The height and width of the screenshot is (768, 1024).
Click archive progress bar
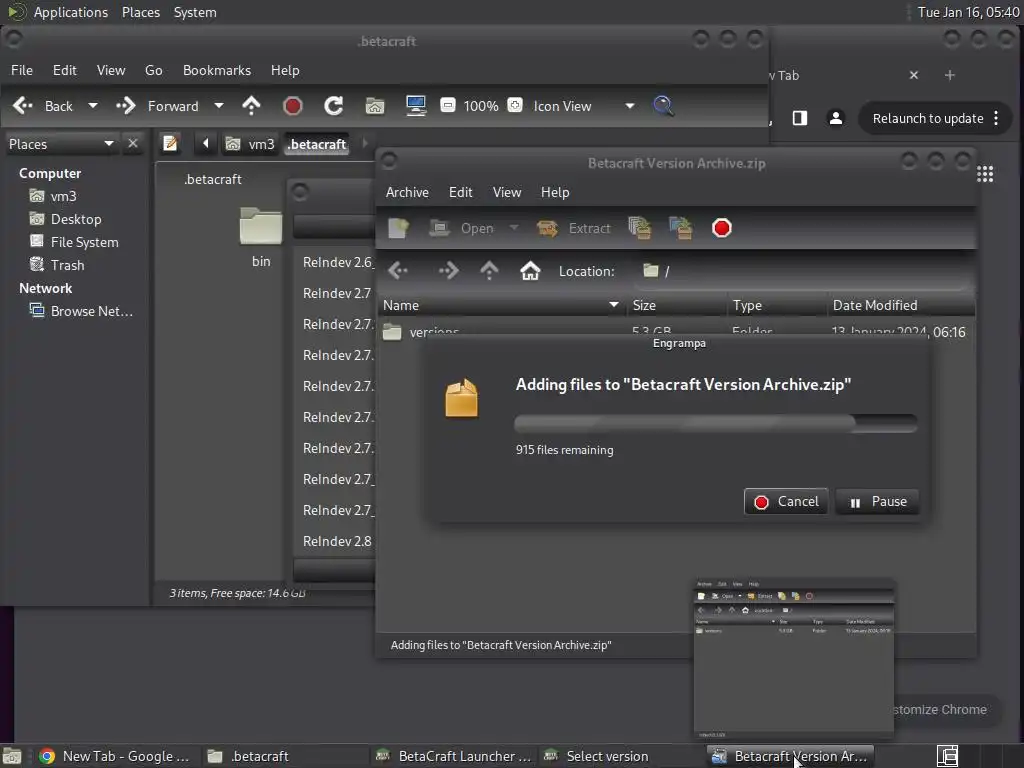pyautogui.click(x=716, y=423)
